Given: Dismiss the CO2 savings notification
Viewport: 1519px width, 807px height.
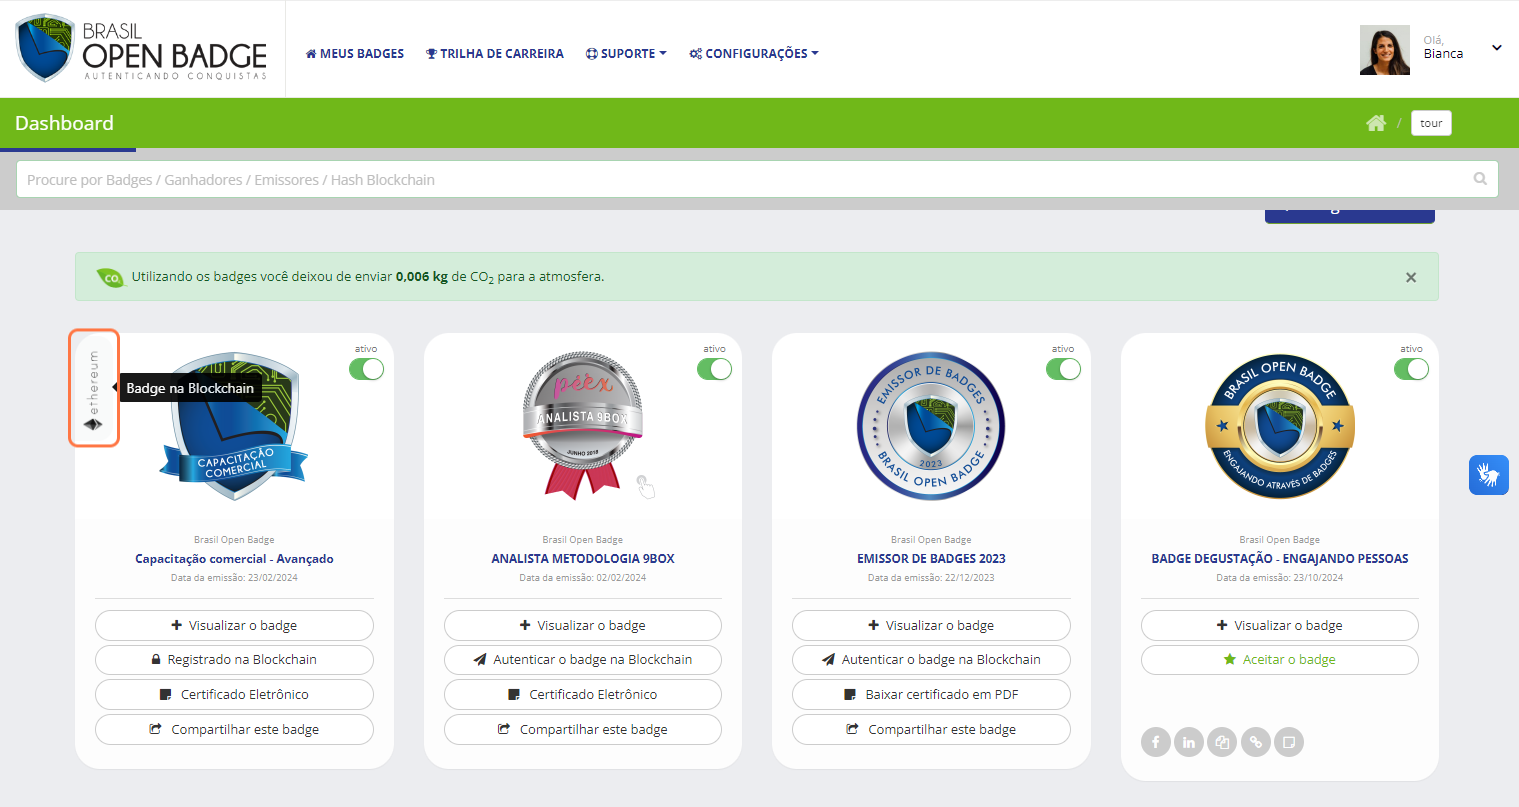Looking at the screenshot, I should (1411, 277).
